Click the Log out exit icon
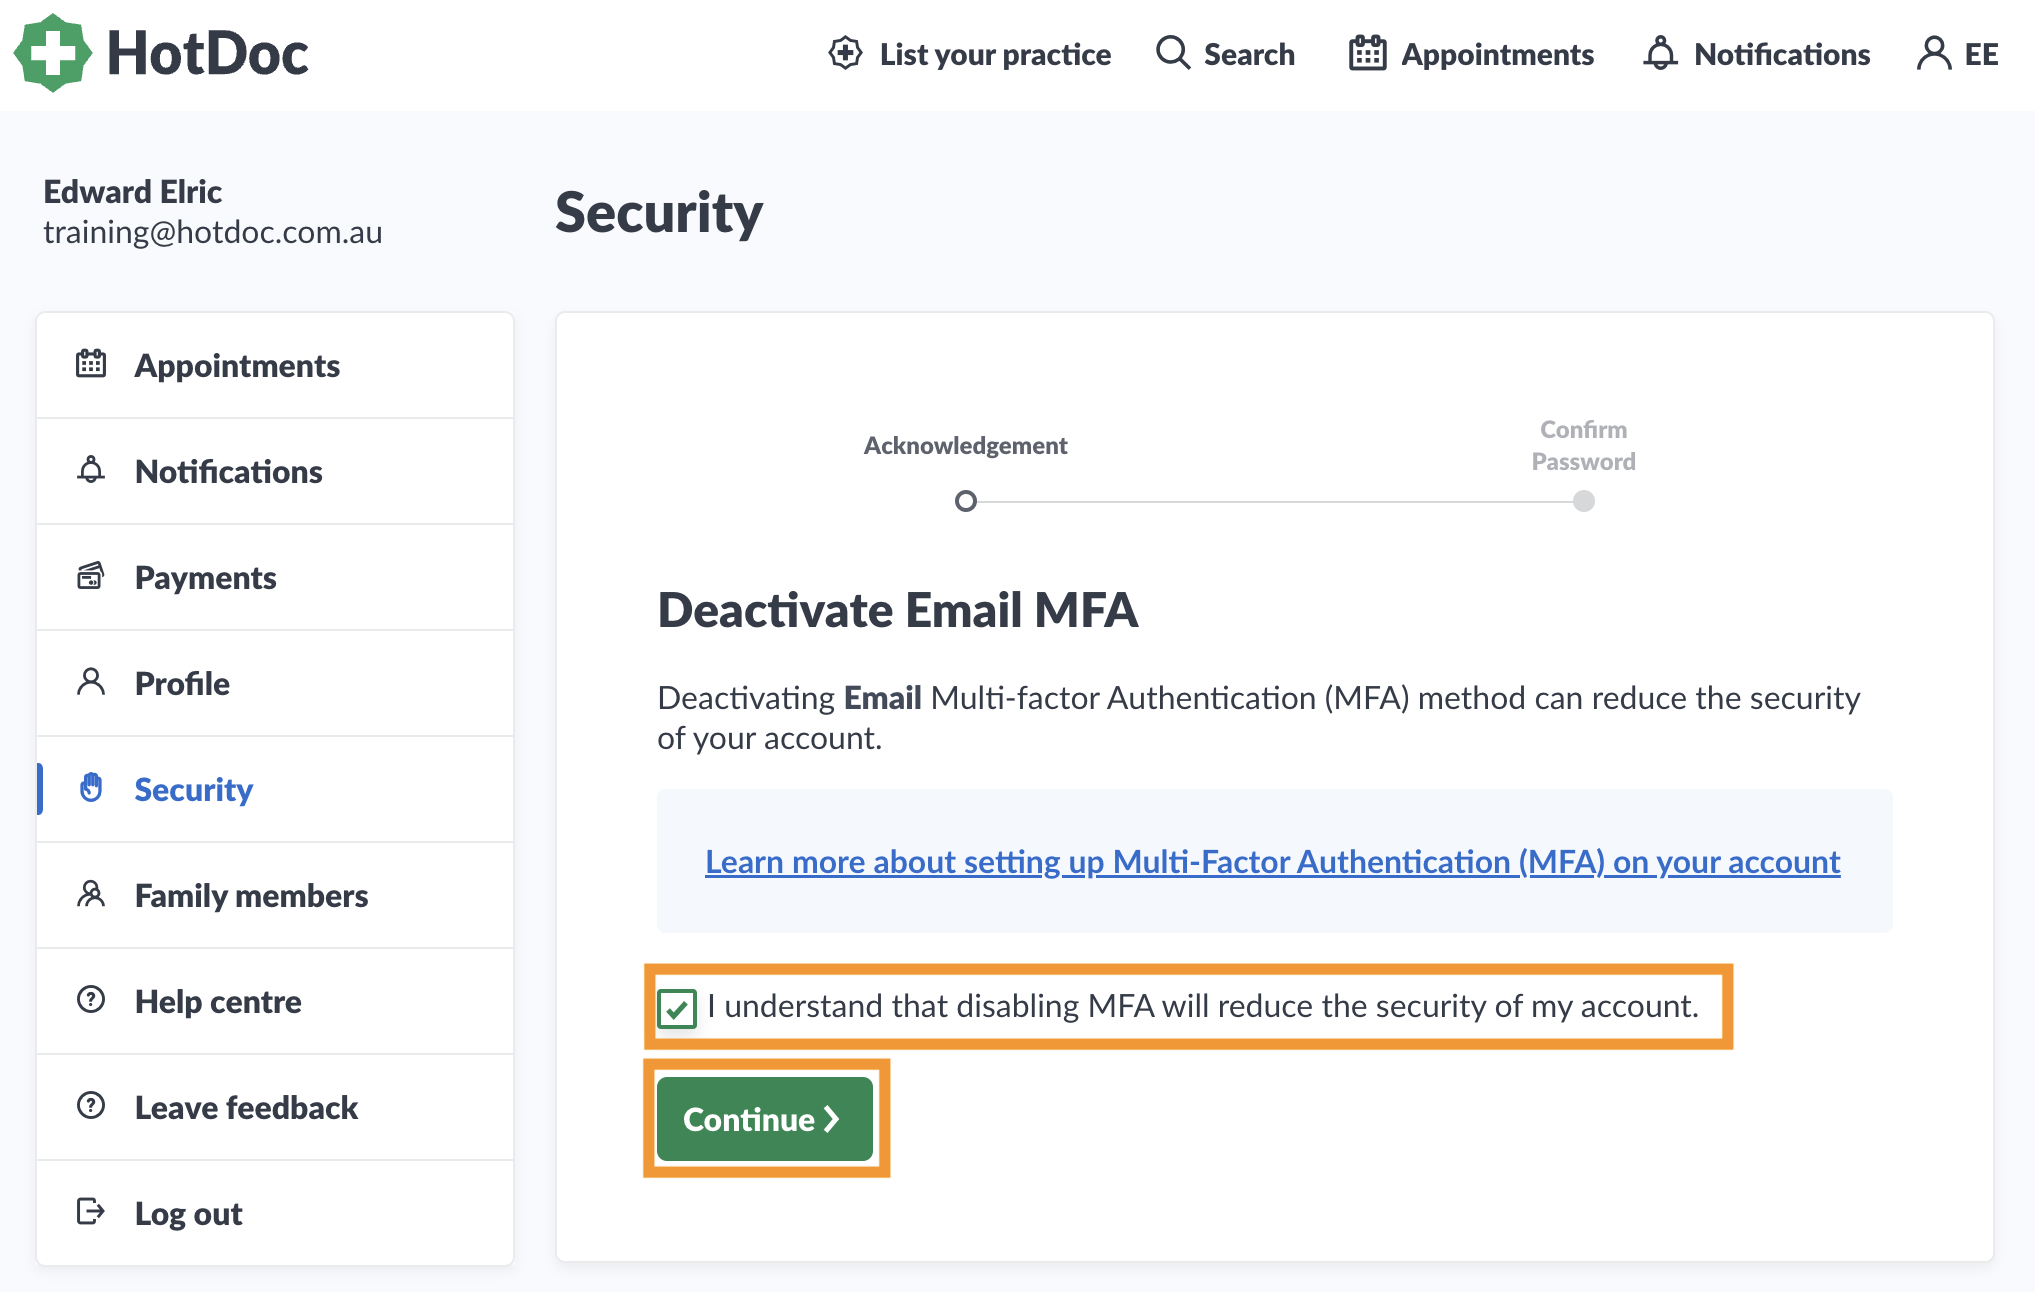This screenshot has height=1292, width=2035. (91, 1212)
